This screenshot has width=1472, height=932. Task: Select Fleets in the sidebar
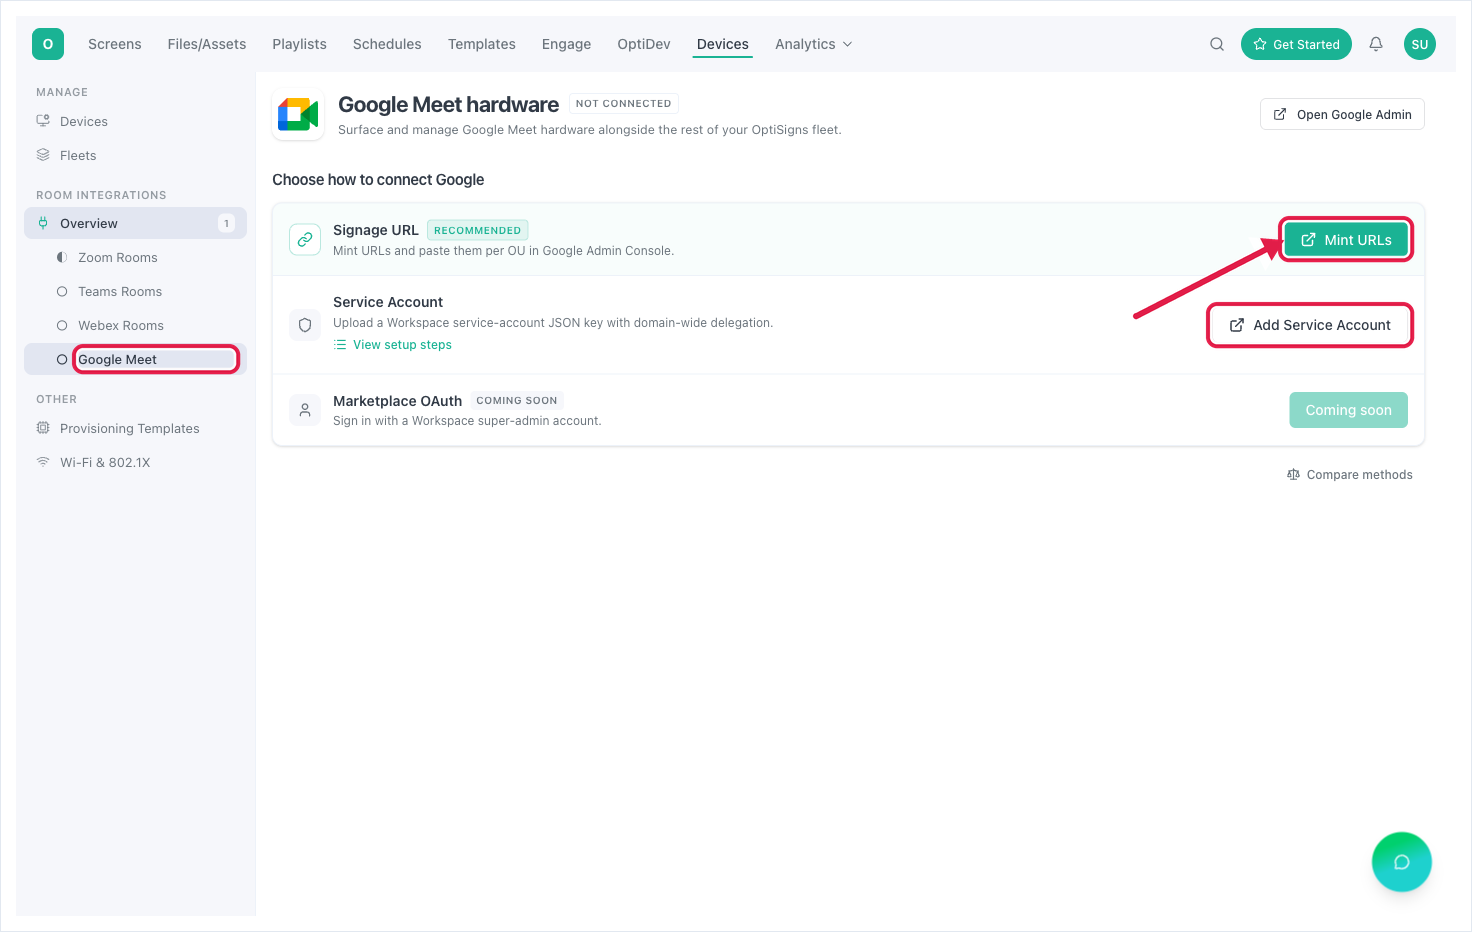[135, 155]
